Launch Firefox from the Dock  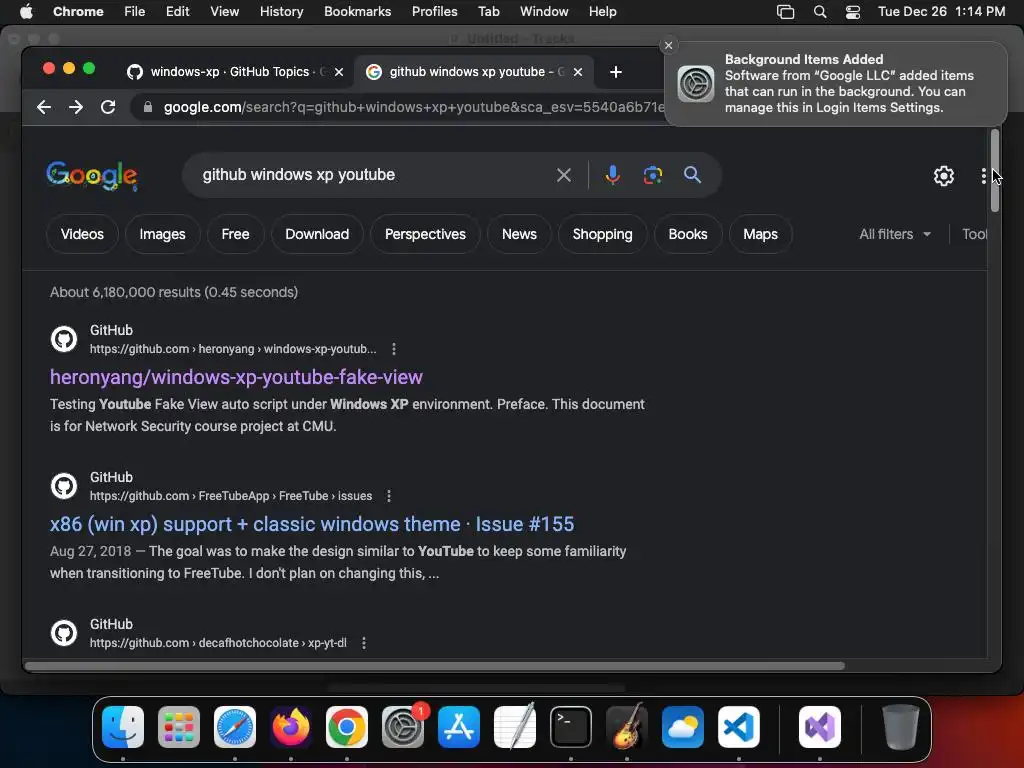(291, 726)
